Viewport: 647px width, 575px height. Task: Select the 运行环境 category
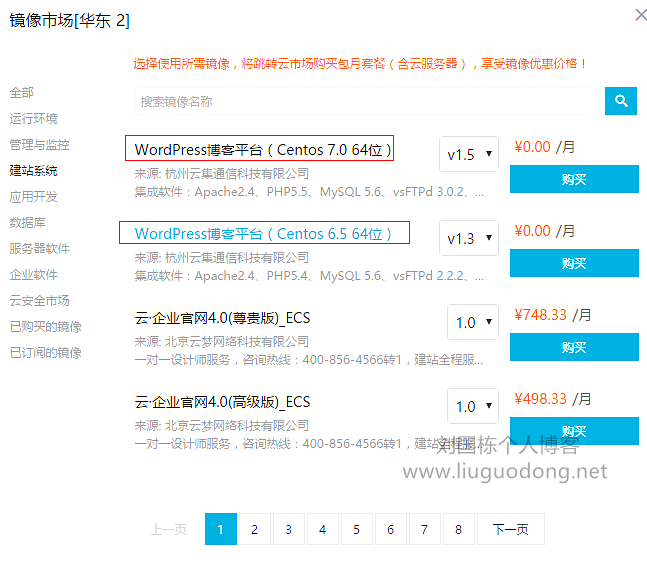tap(33, 118)
